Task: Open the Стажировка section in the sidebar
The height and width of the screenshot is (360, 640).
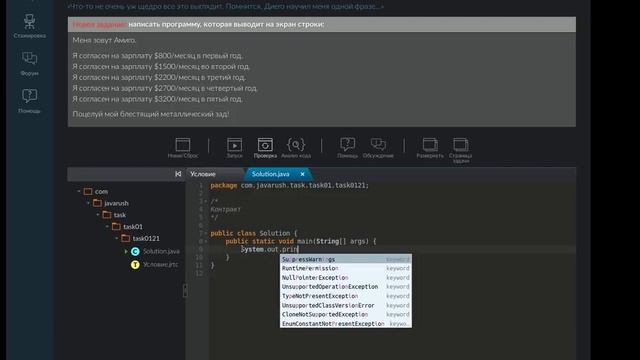Action: click(x=29, y=26)
